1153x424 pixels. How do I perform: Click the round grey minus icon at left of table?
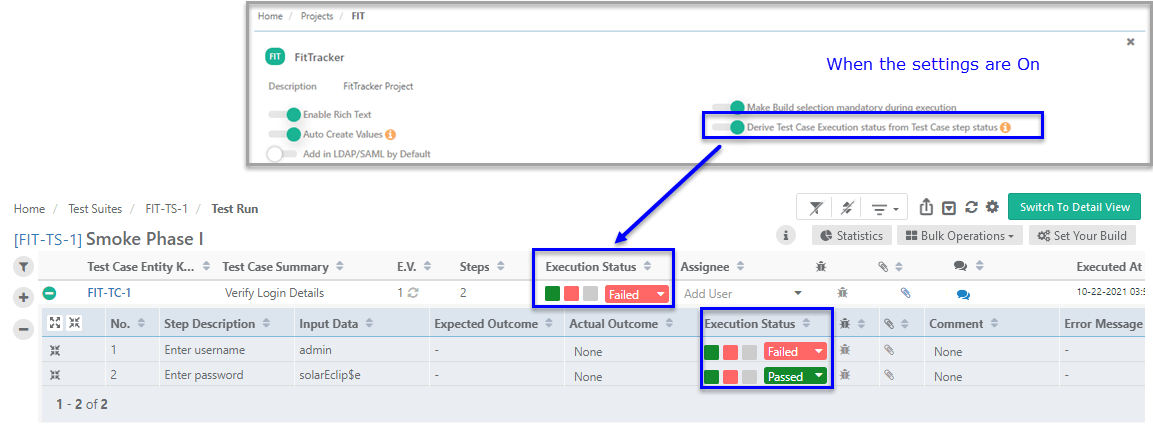point(24,329)
